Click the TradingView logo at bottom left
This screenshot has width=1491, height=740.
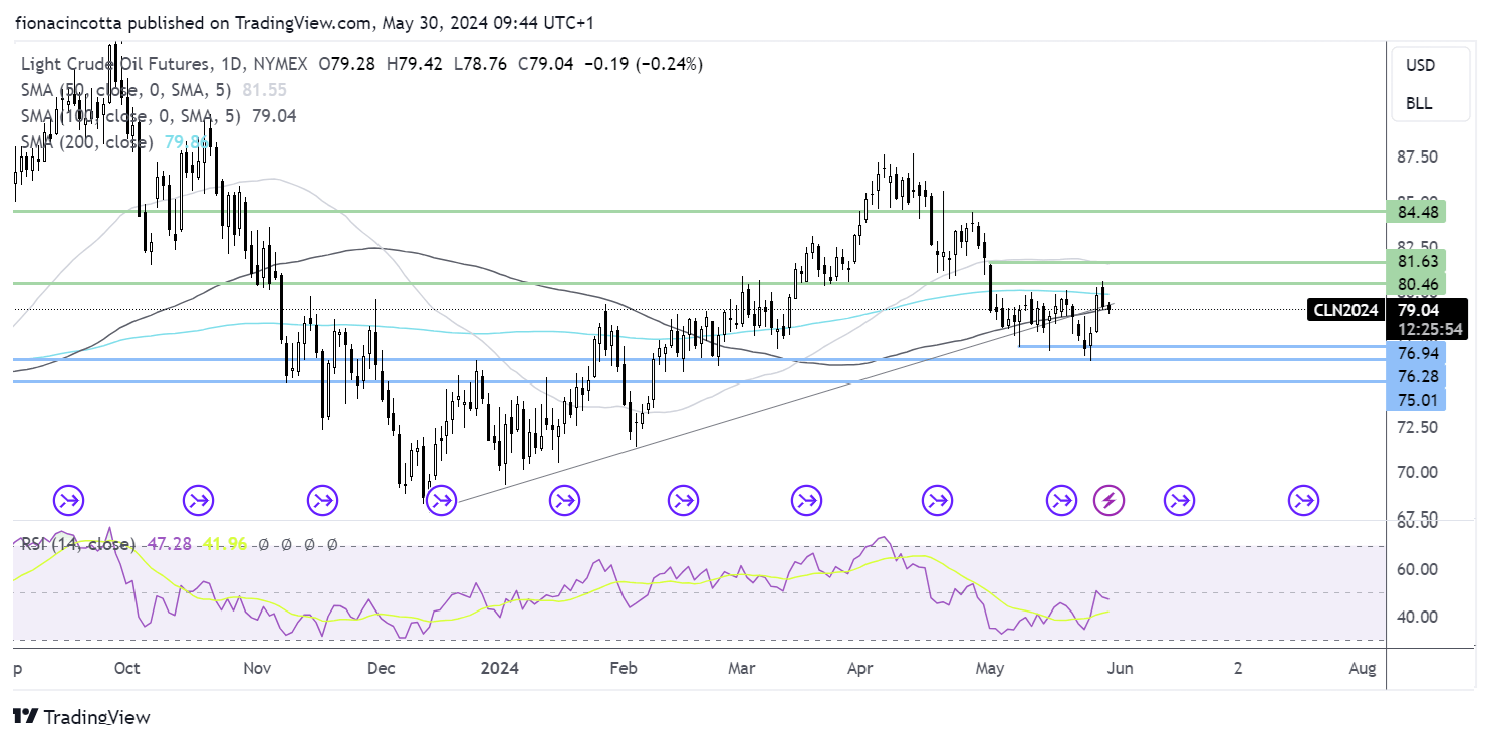pyautogui.click(x=82, y=717)
